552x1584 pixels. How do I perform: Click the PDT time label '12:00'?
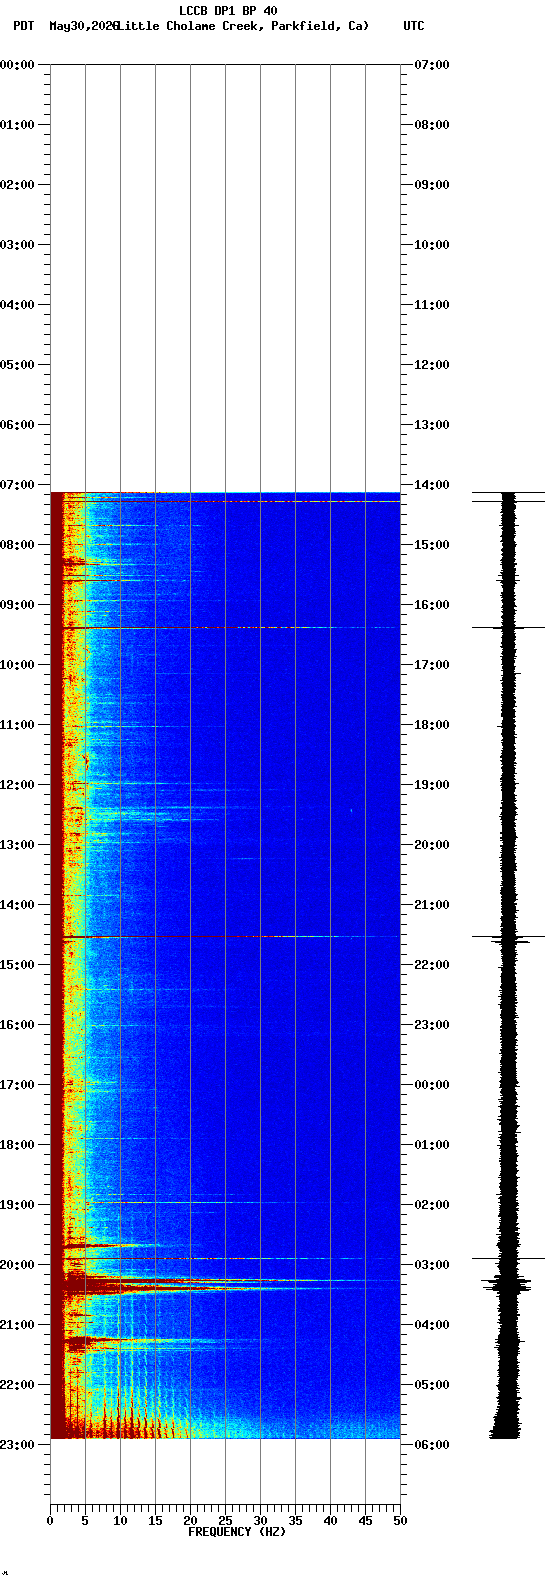[18, 785]
